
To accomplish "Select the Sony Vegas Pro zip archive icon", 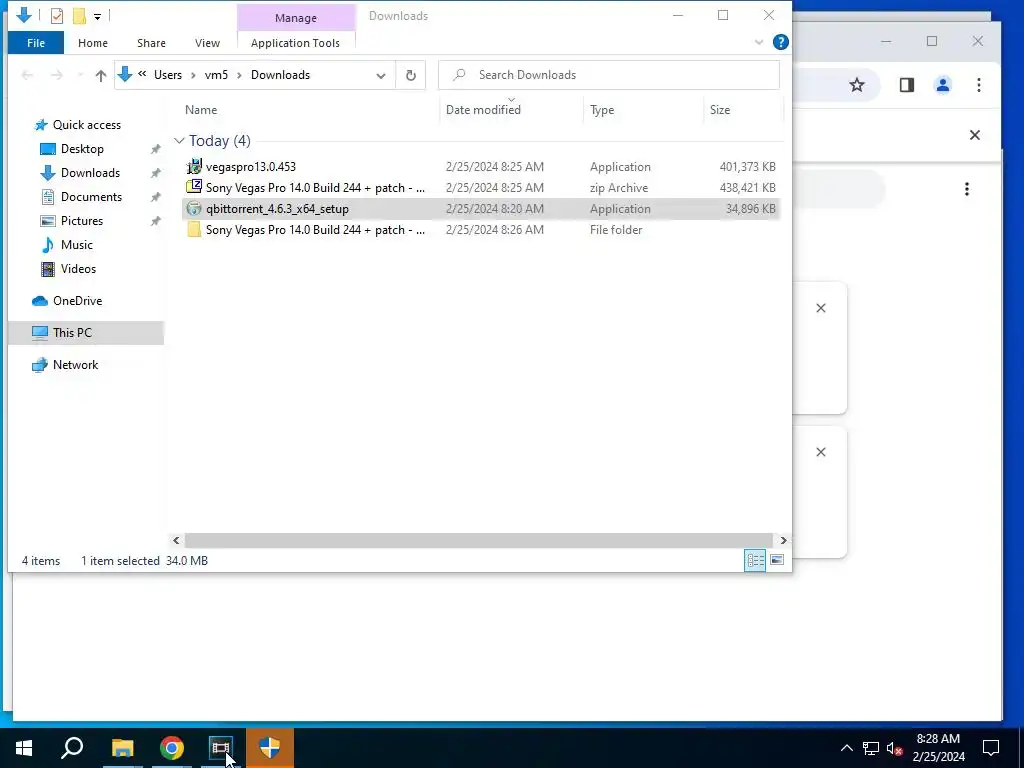I will pos(194,187).
